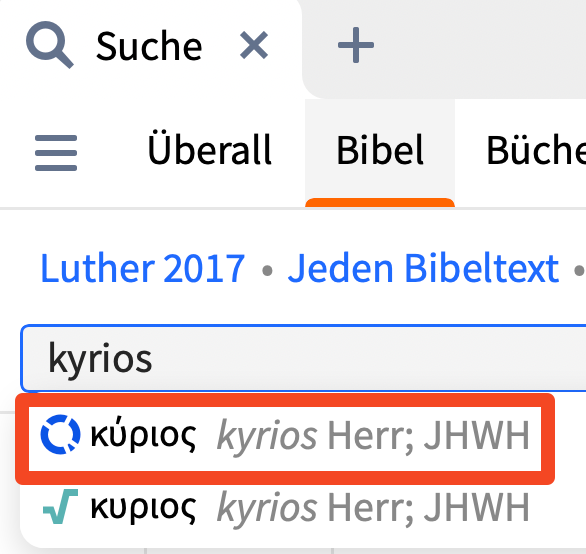This screenshot has width=586, height=554.
Task: Open a new tab with plus icon
Action: (x=355, y=45)
